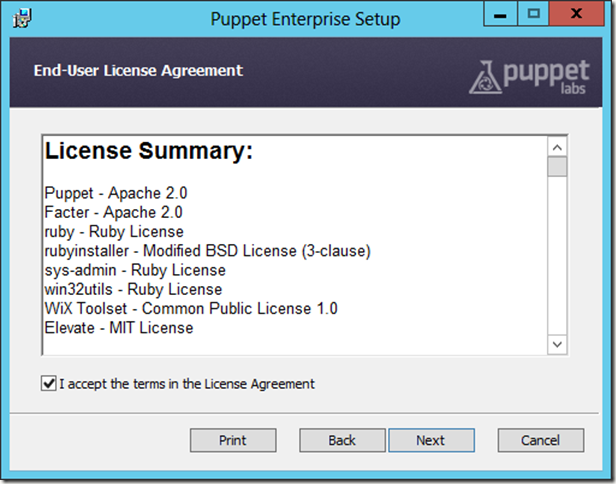Viewport: 616px width, 484px height.
Task: Click the End-User License Agreement heading
Action: click(138, 71)
